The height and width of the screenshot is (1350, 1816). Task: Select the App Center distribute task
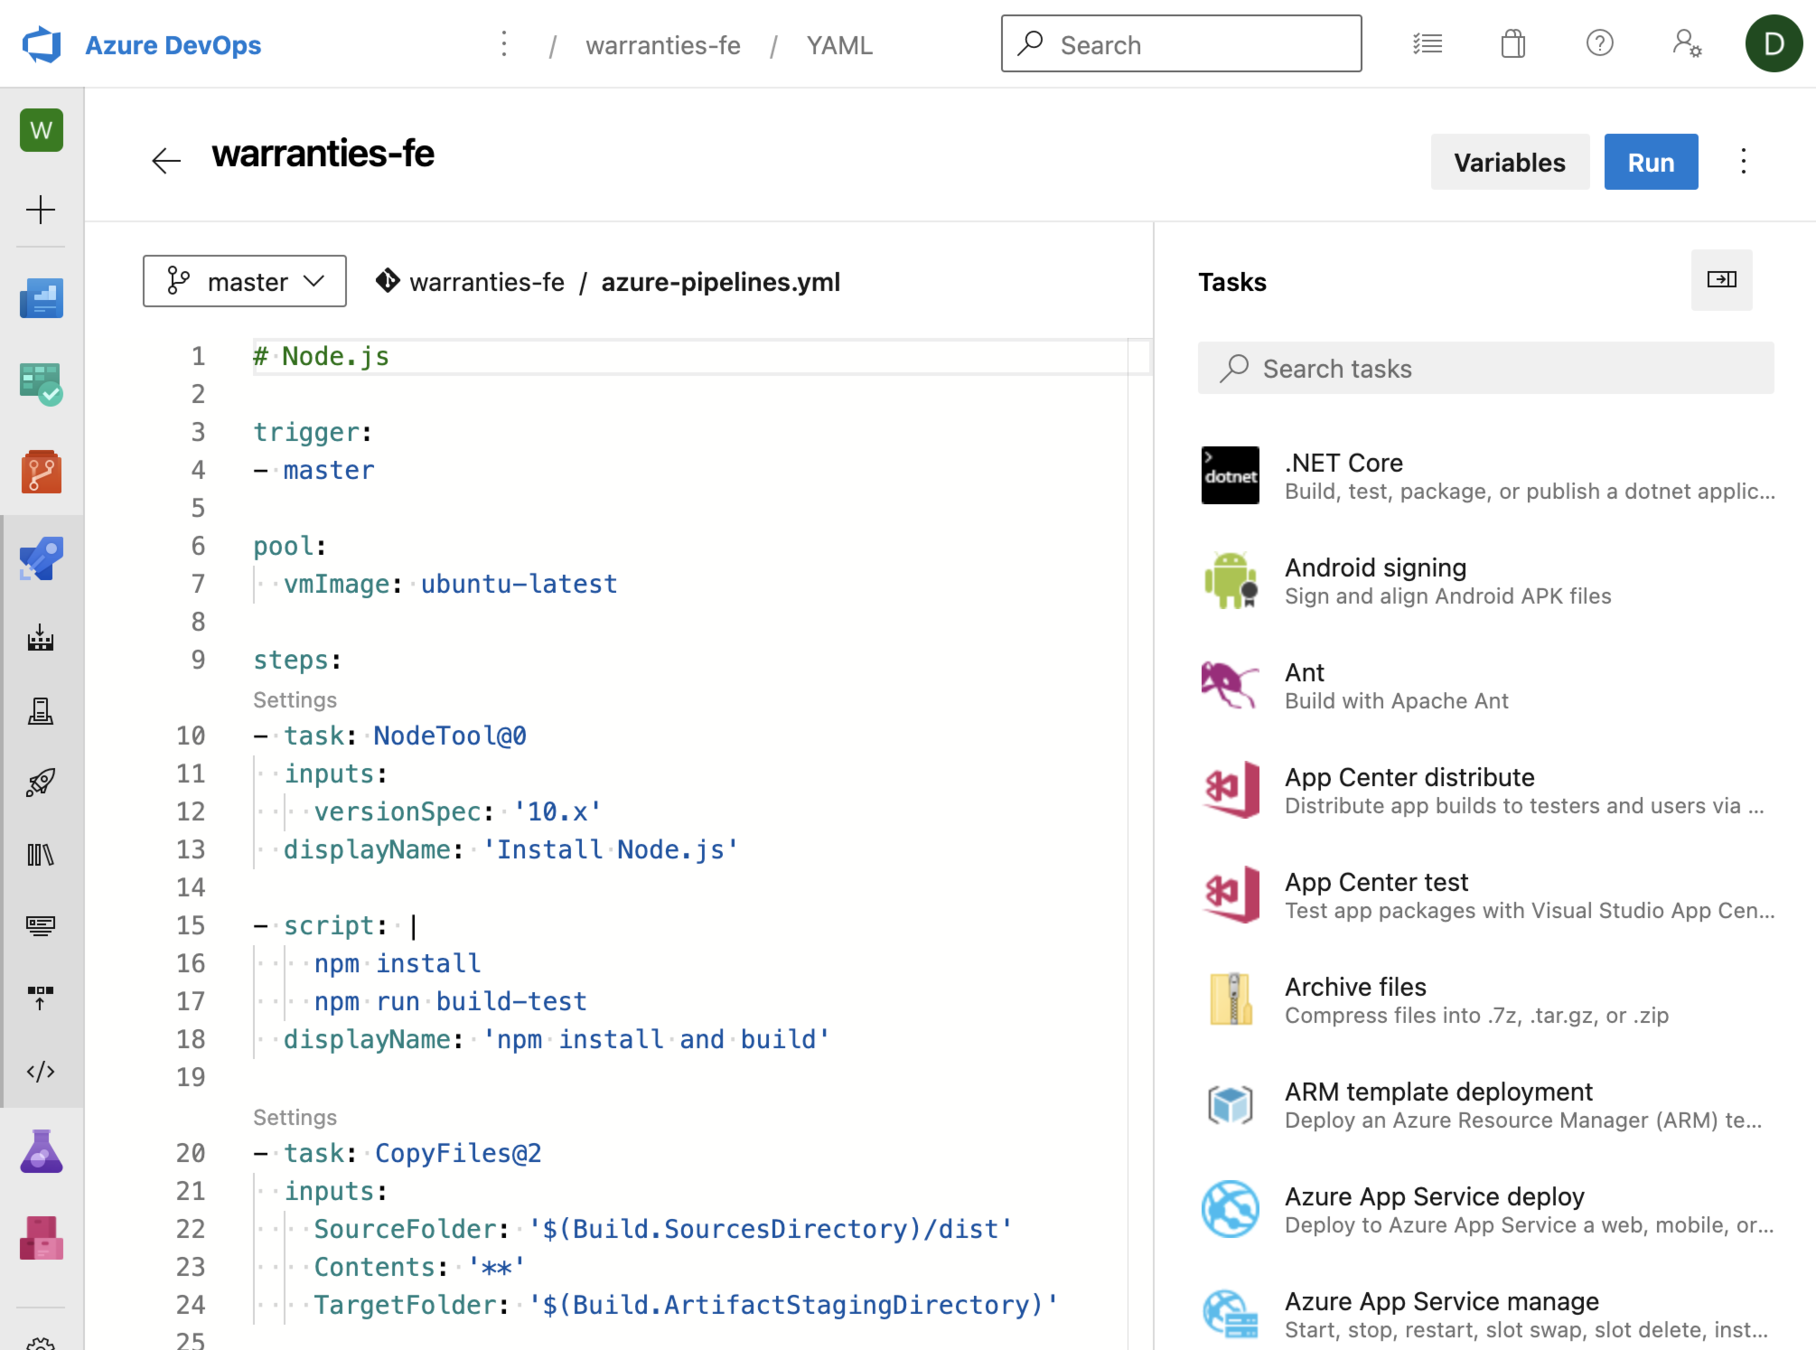[1486, 791]
